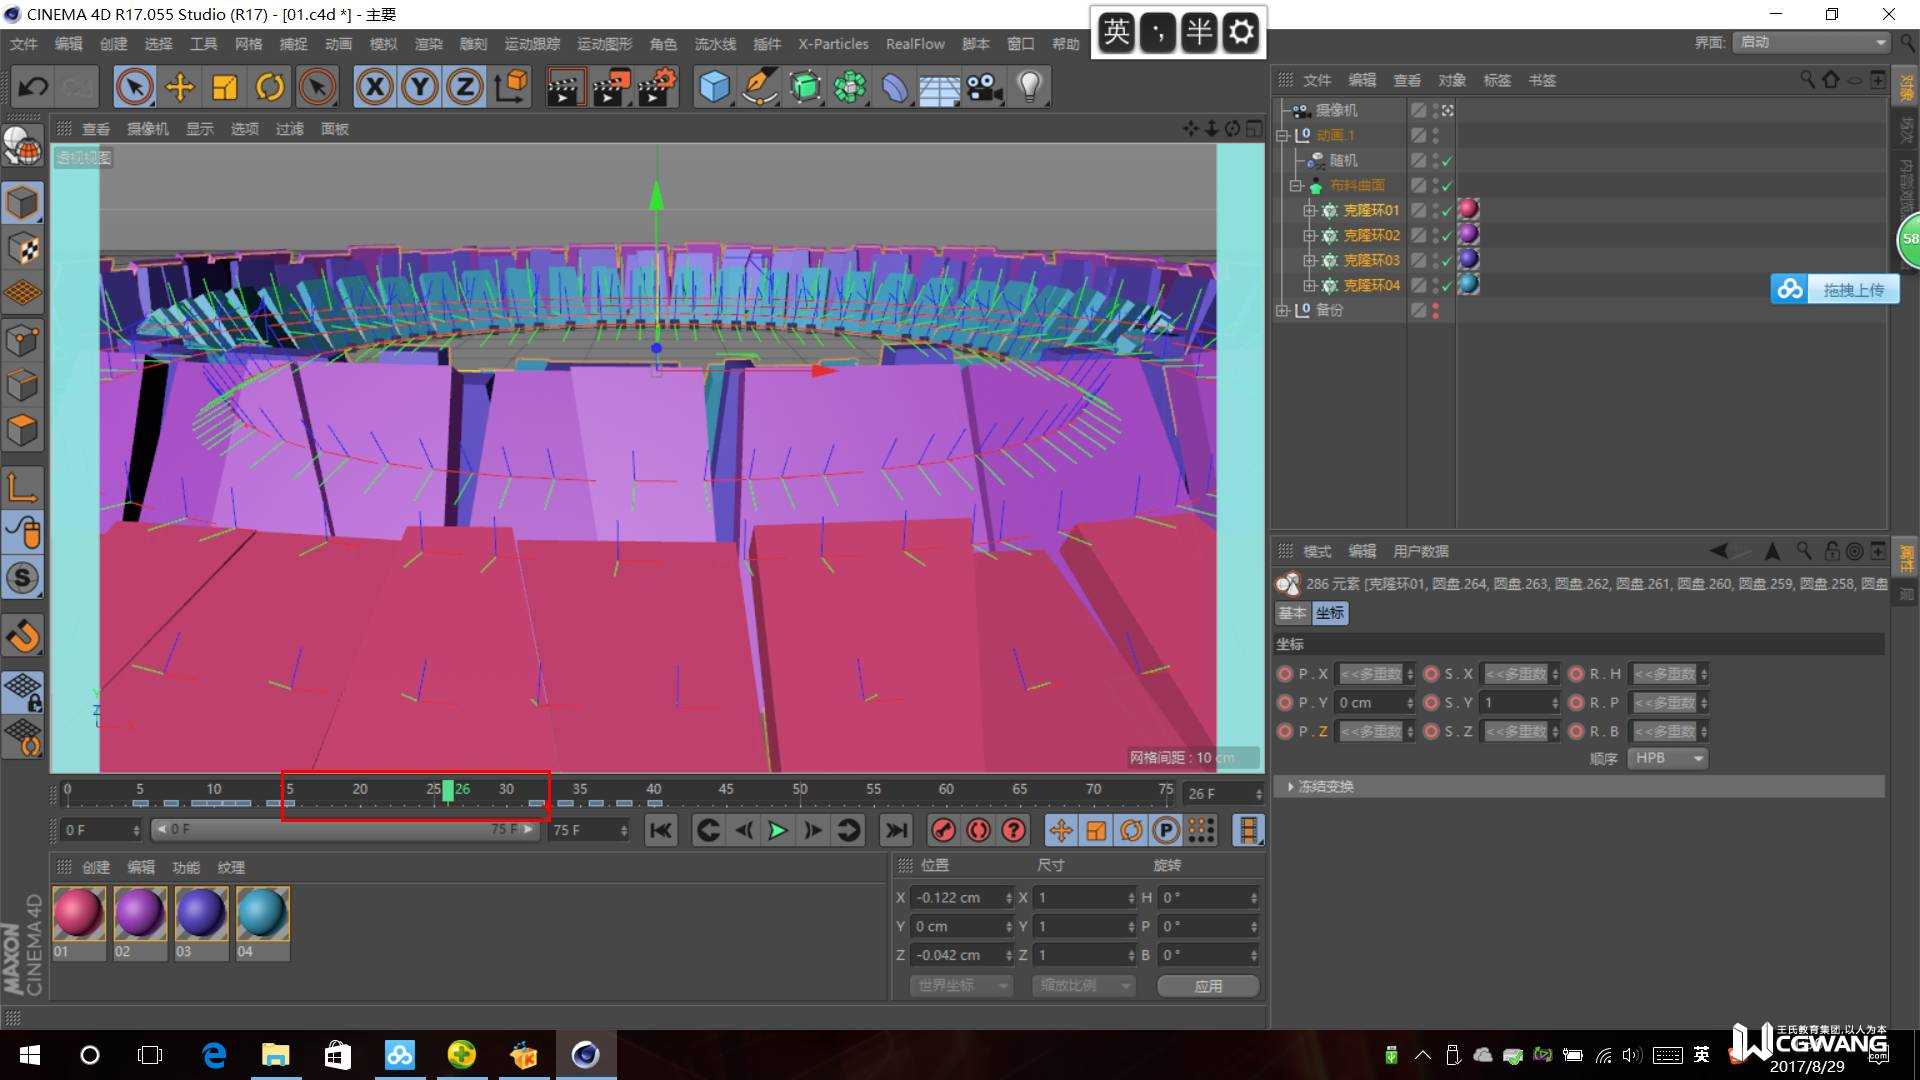
Task: Open Cinema 4D from Windows taskbar
Action: coord(585,1055)
